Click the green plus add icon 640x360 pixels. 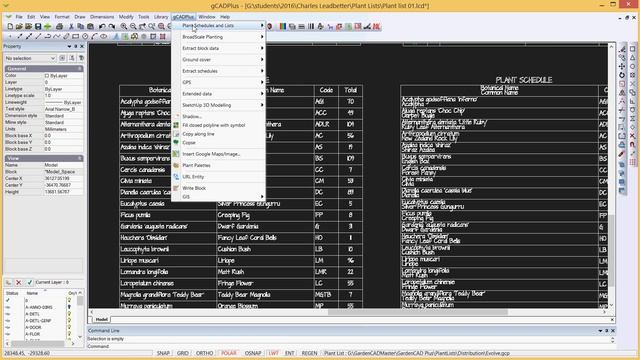click(48, 27)
